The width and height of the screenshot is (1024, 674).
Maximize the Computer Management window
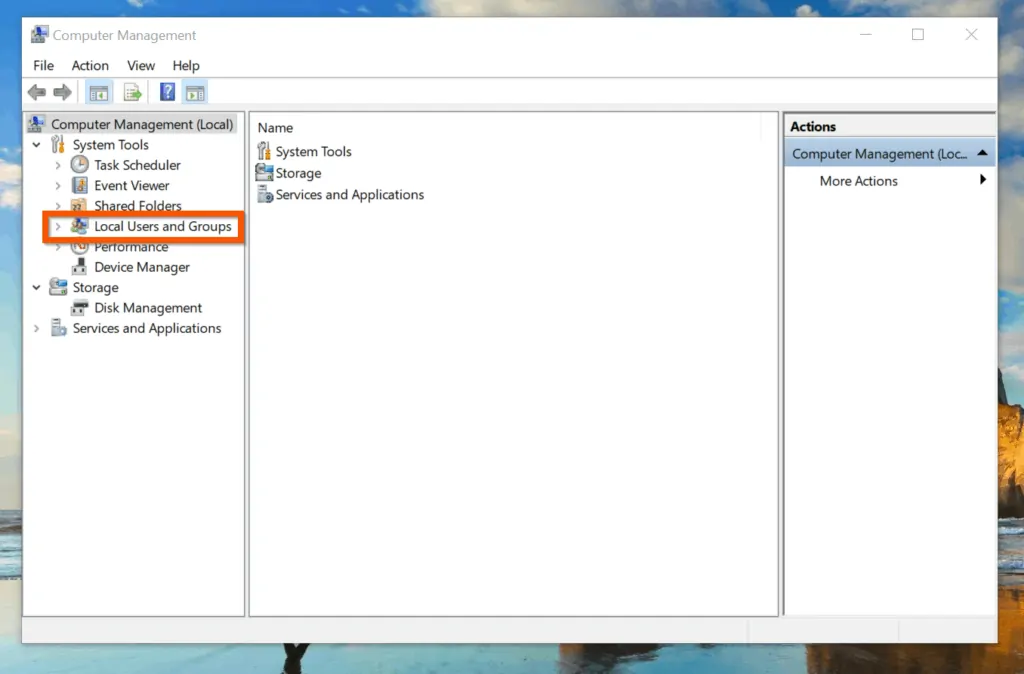[918, 35]
